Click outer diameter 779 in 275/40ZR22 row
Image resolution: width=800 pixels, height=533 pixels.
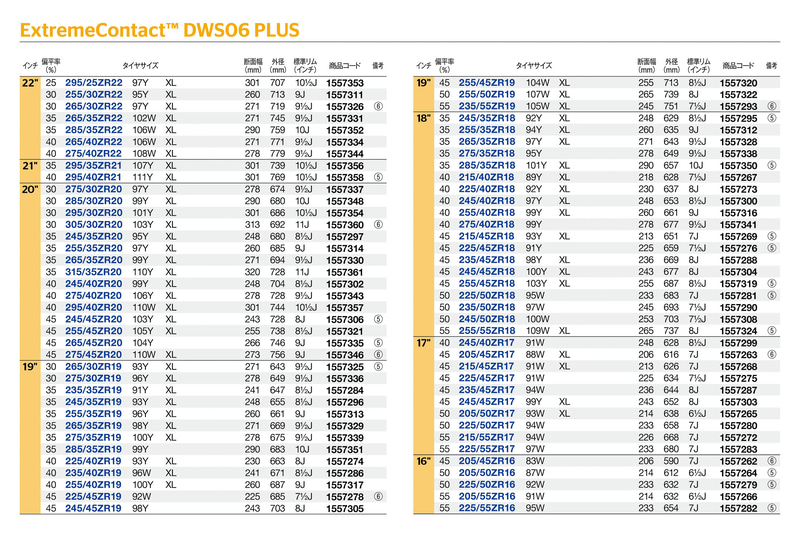click(x=278, y=154)
